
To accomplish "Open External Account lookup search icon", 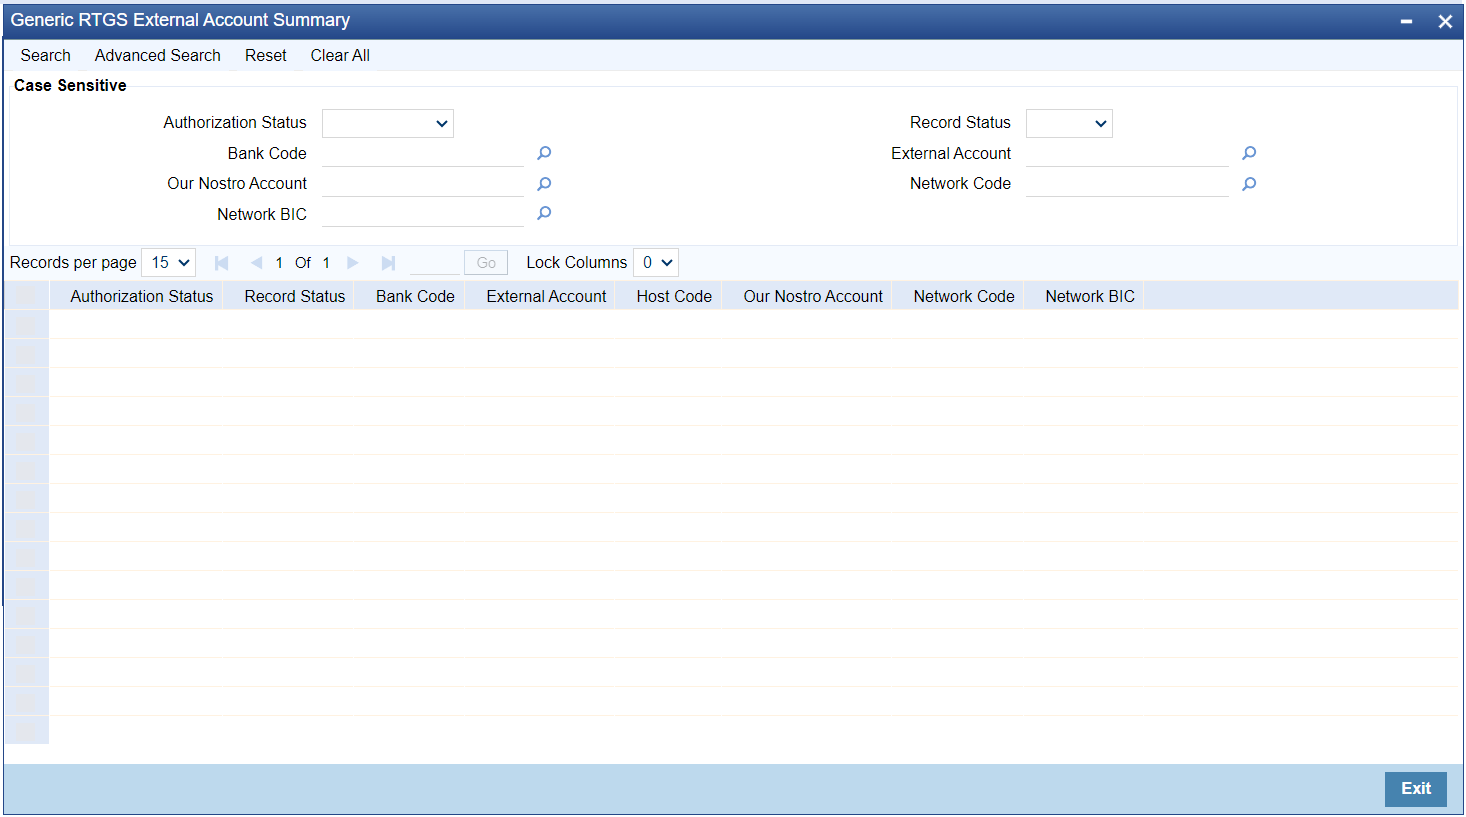I will [1249, 153].
